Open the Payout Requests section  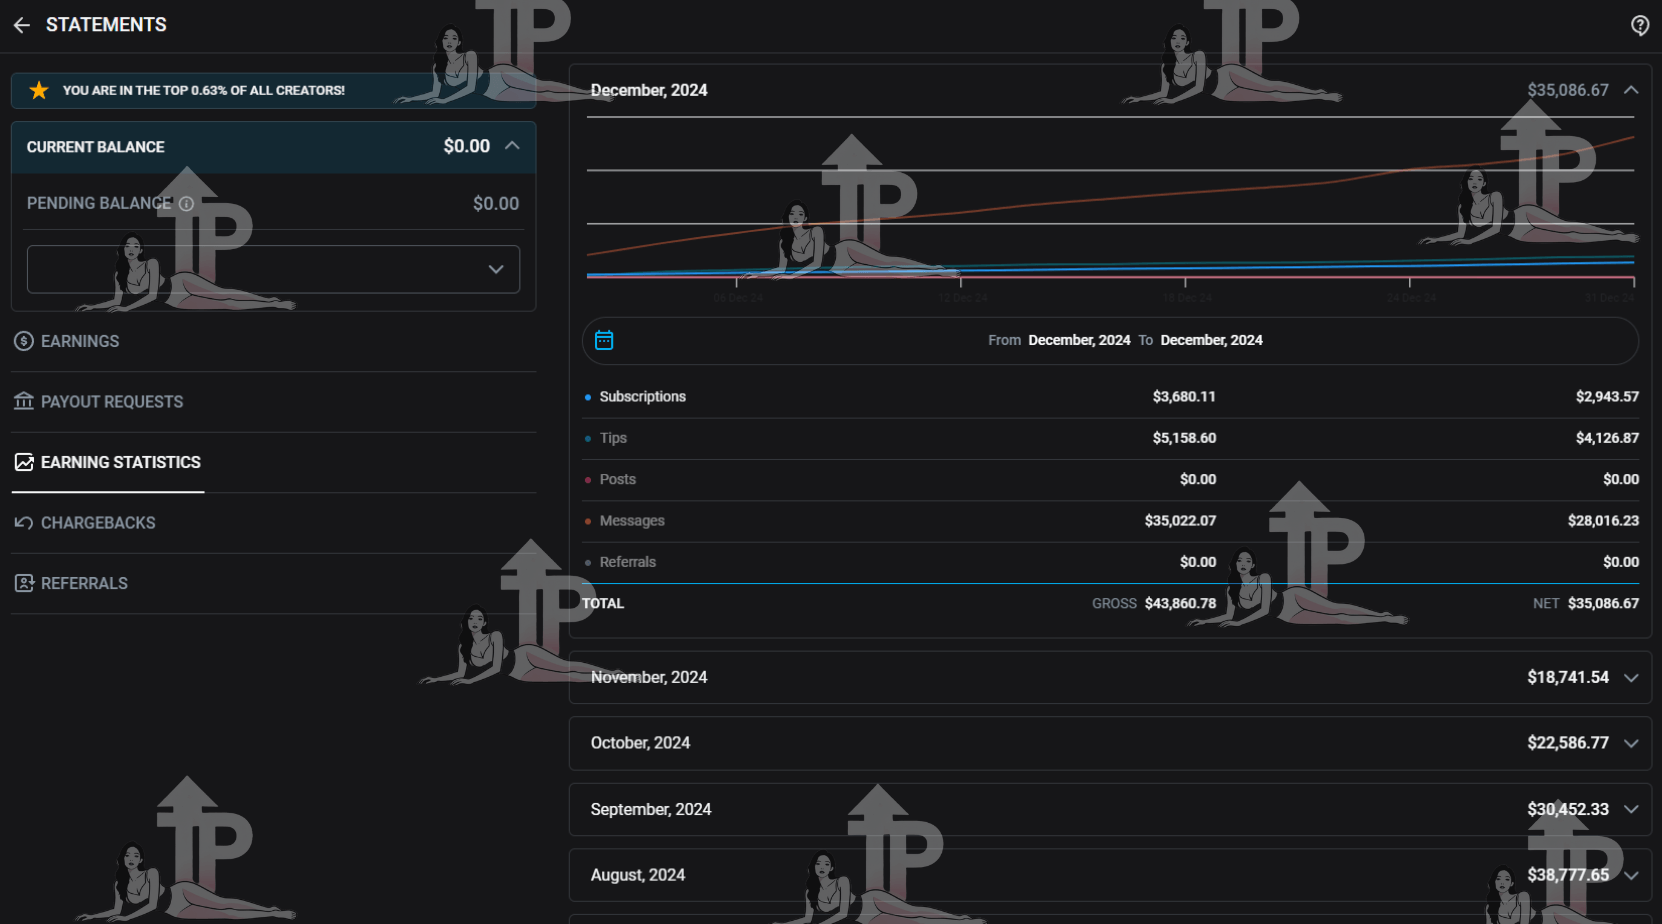click(x=111, y=402)
